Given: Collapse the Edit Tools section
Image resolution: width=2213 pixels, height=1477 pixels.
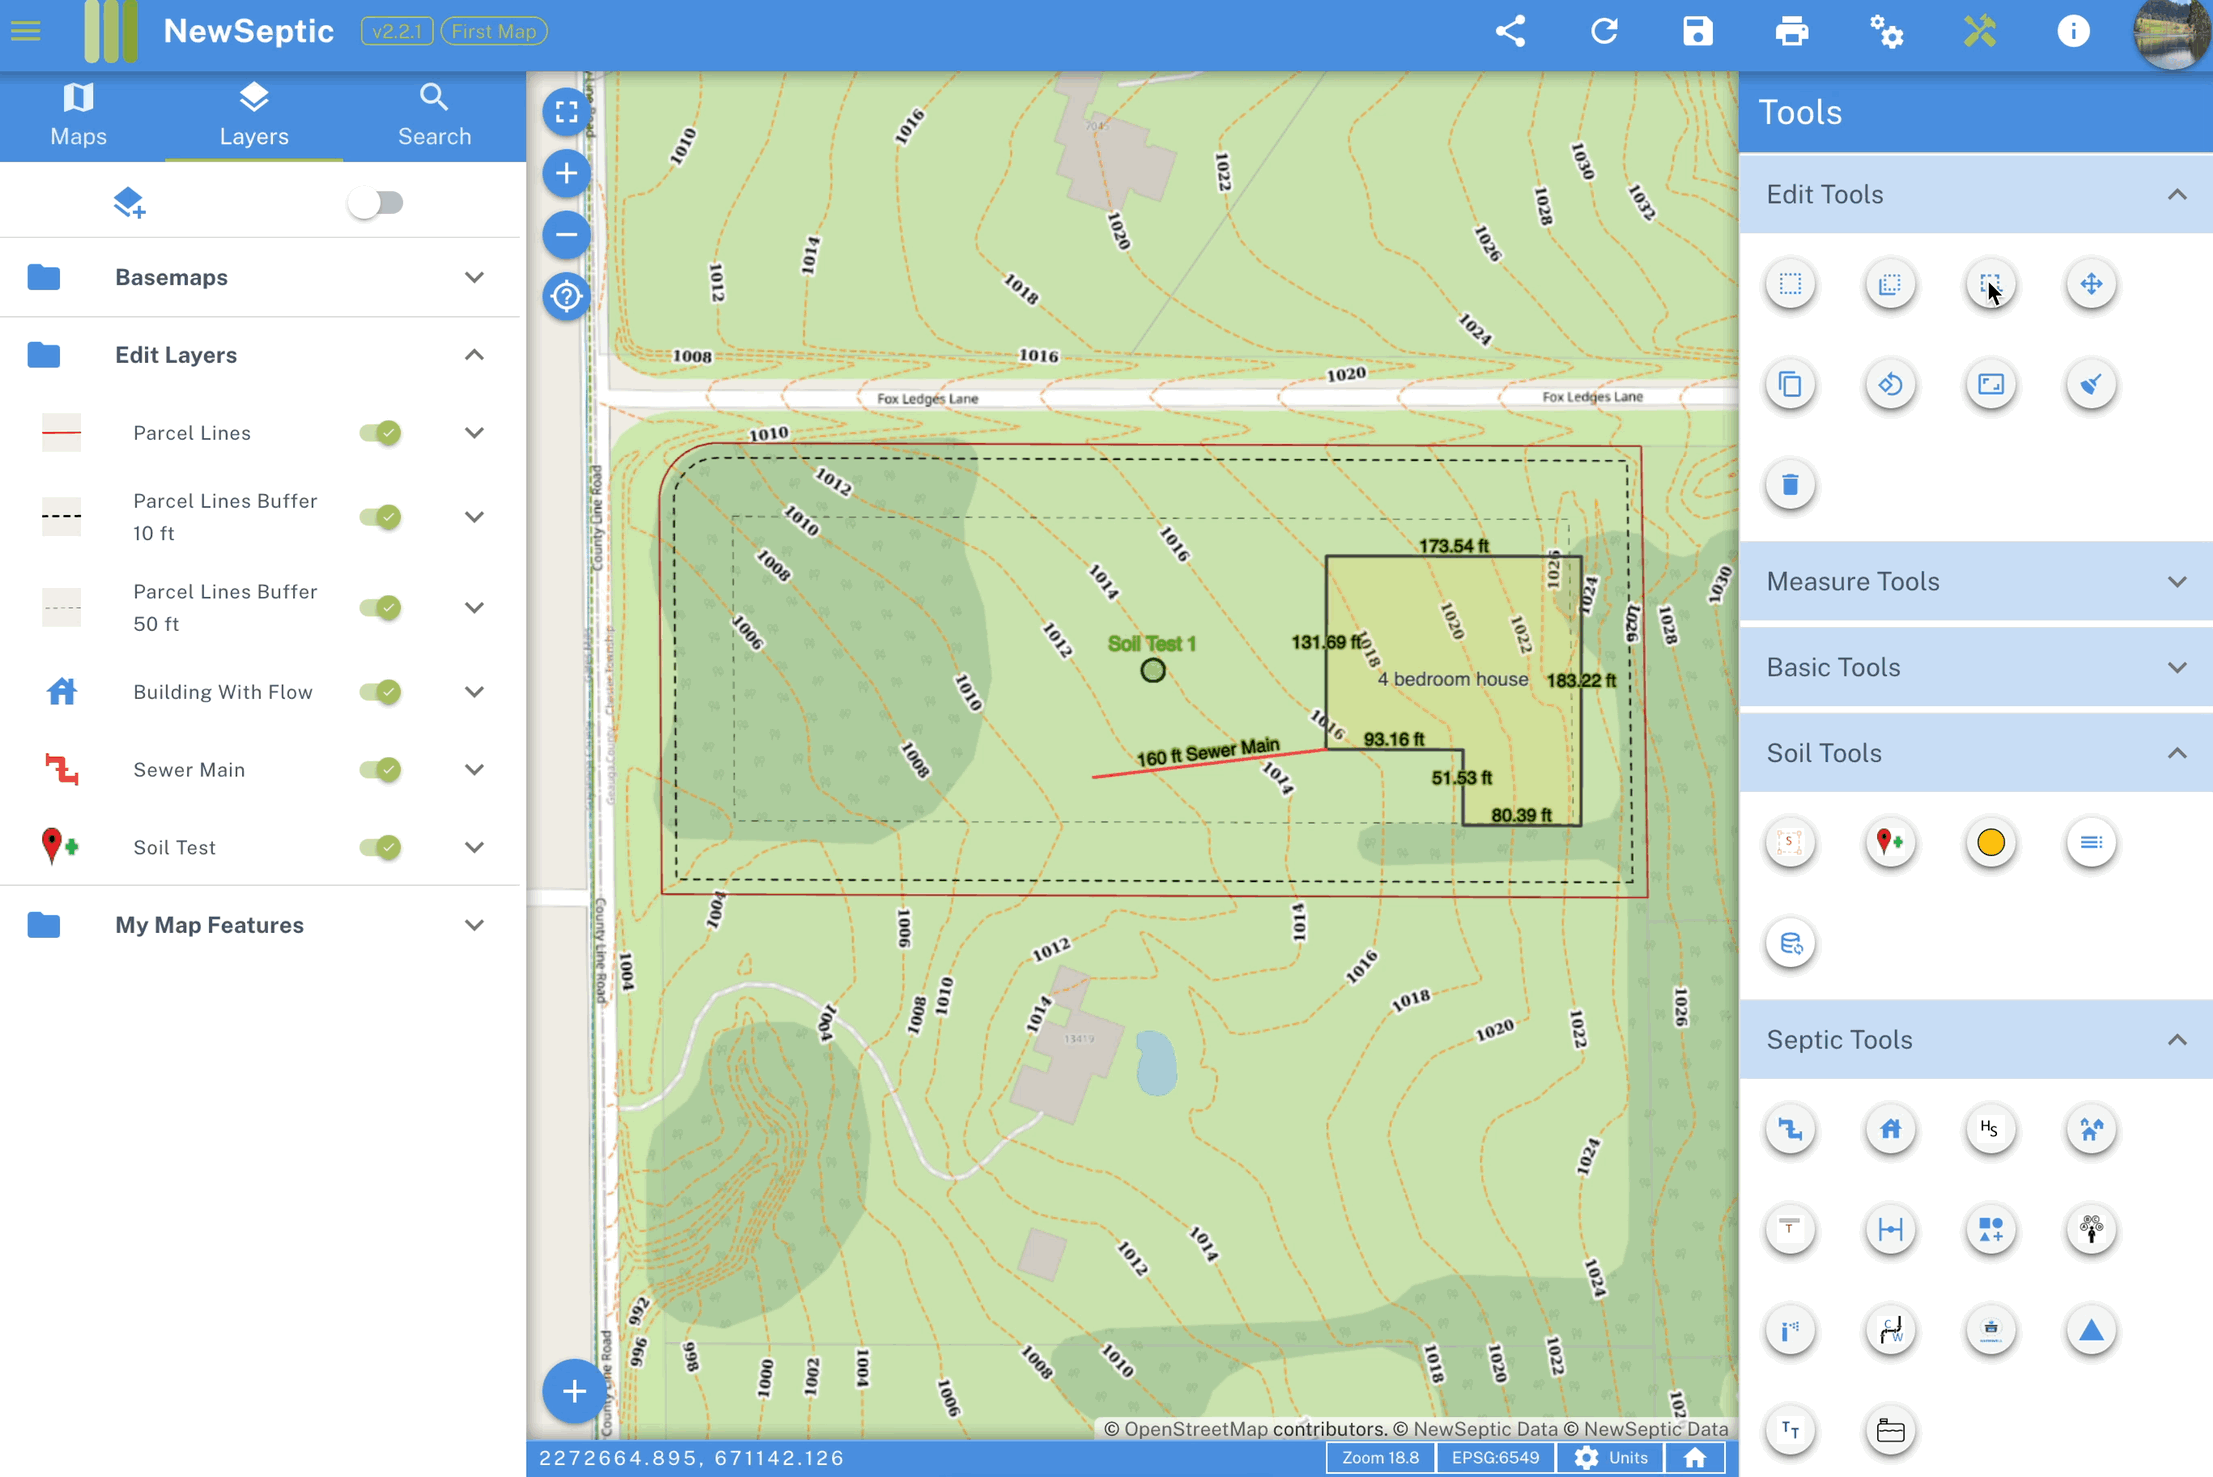Looking at the screenshot, I should (1976, 194).
